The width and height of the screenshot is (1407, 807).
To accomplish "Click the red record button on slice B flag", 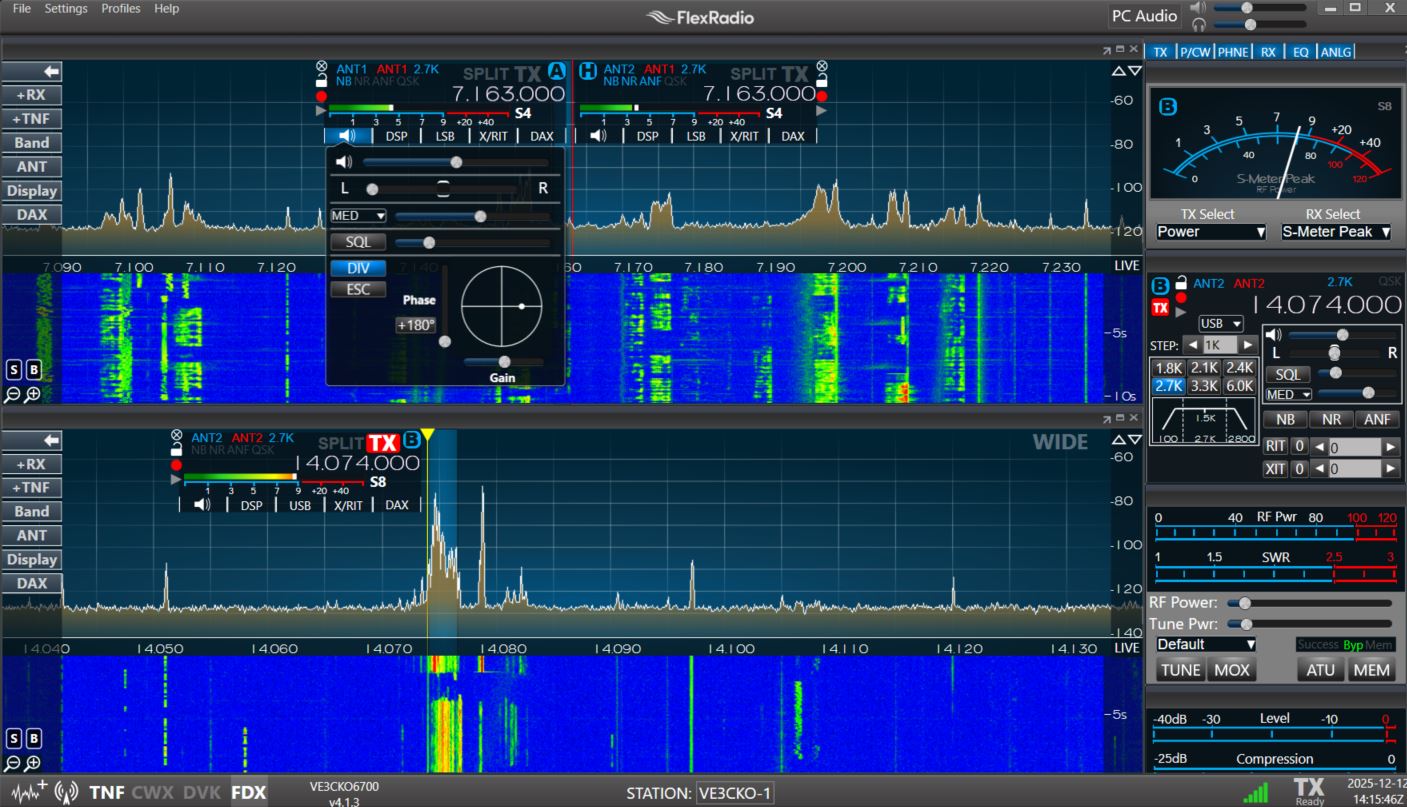I will click(x=177, y=465).
